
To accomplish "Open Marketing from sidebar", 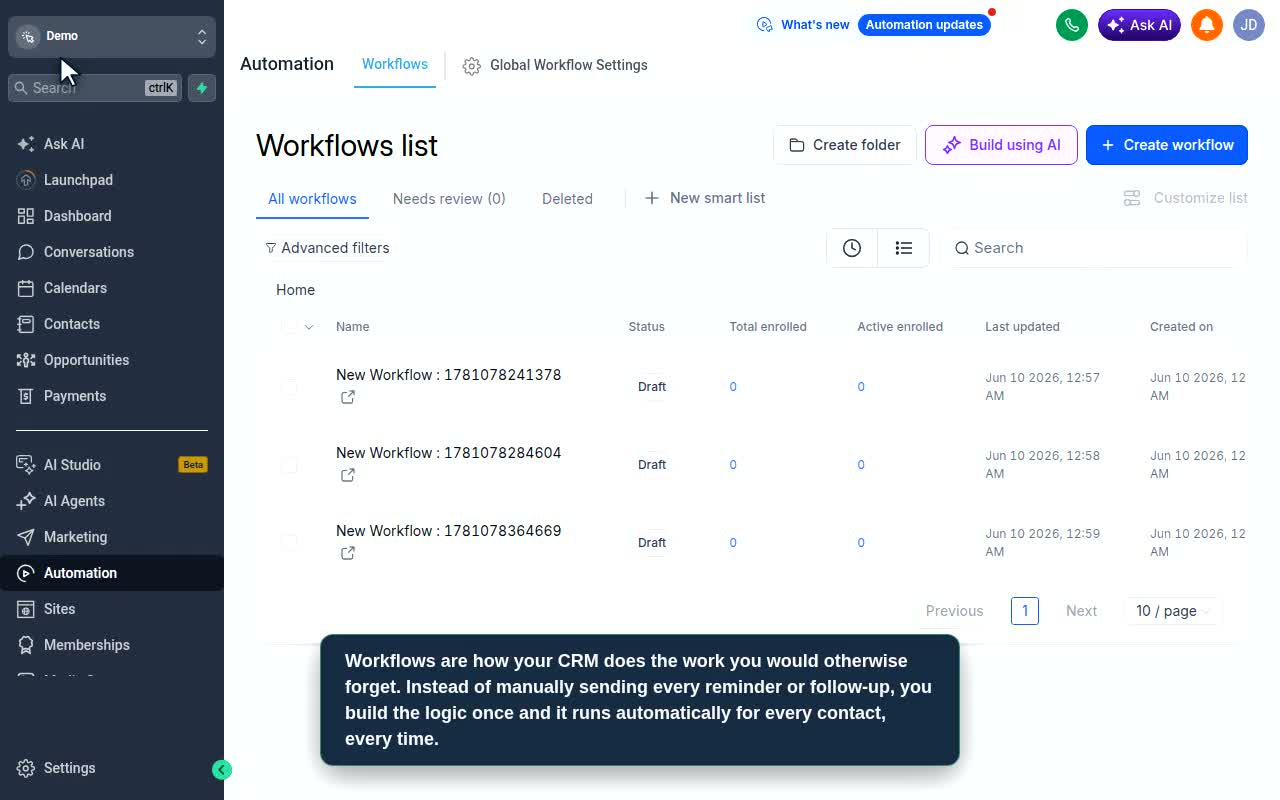I will pos(112,537).
